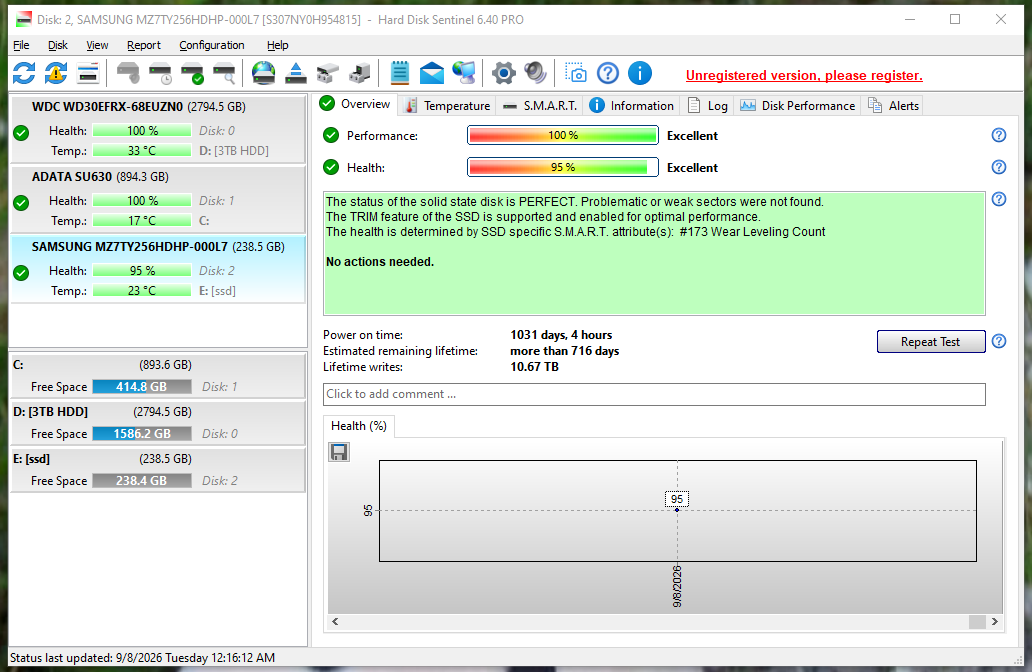
Task: Click the Performance 100 % gradient bar
Action: click(x=563, y=135)
